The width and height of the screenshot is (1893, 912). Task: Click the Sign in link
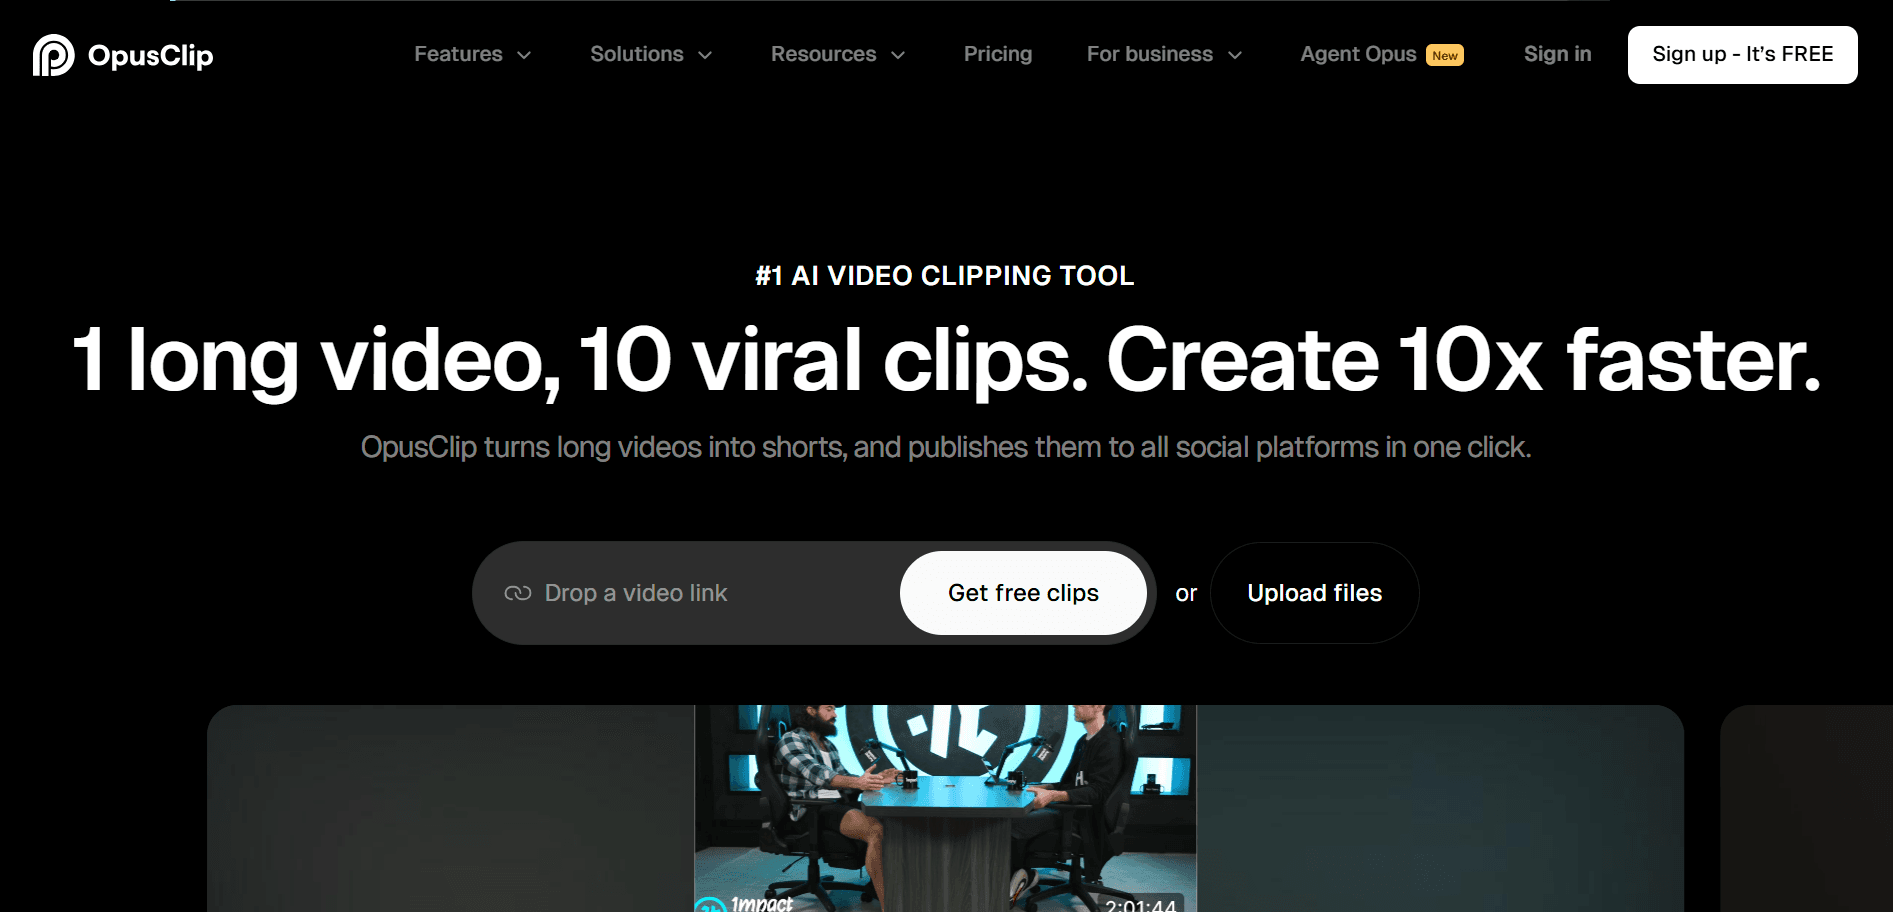[x=1557, y=54]
